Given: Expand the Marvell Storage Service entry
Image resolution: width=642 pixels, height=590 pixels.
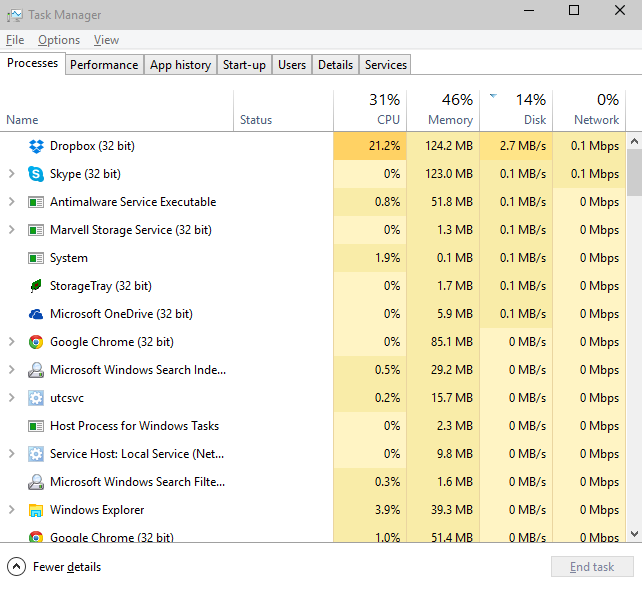Looking at the screenshot, I should point(11,230).
